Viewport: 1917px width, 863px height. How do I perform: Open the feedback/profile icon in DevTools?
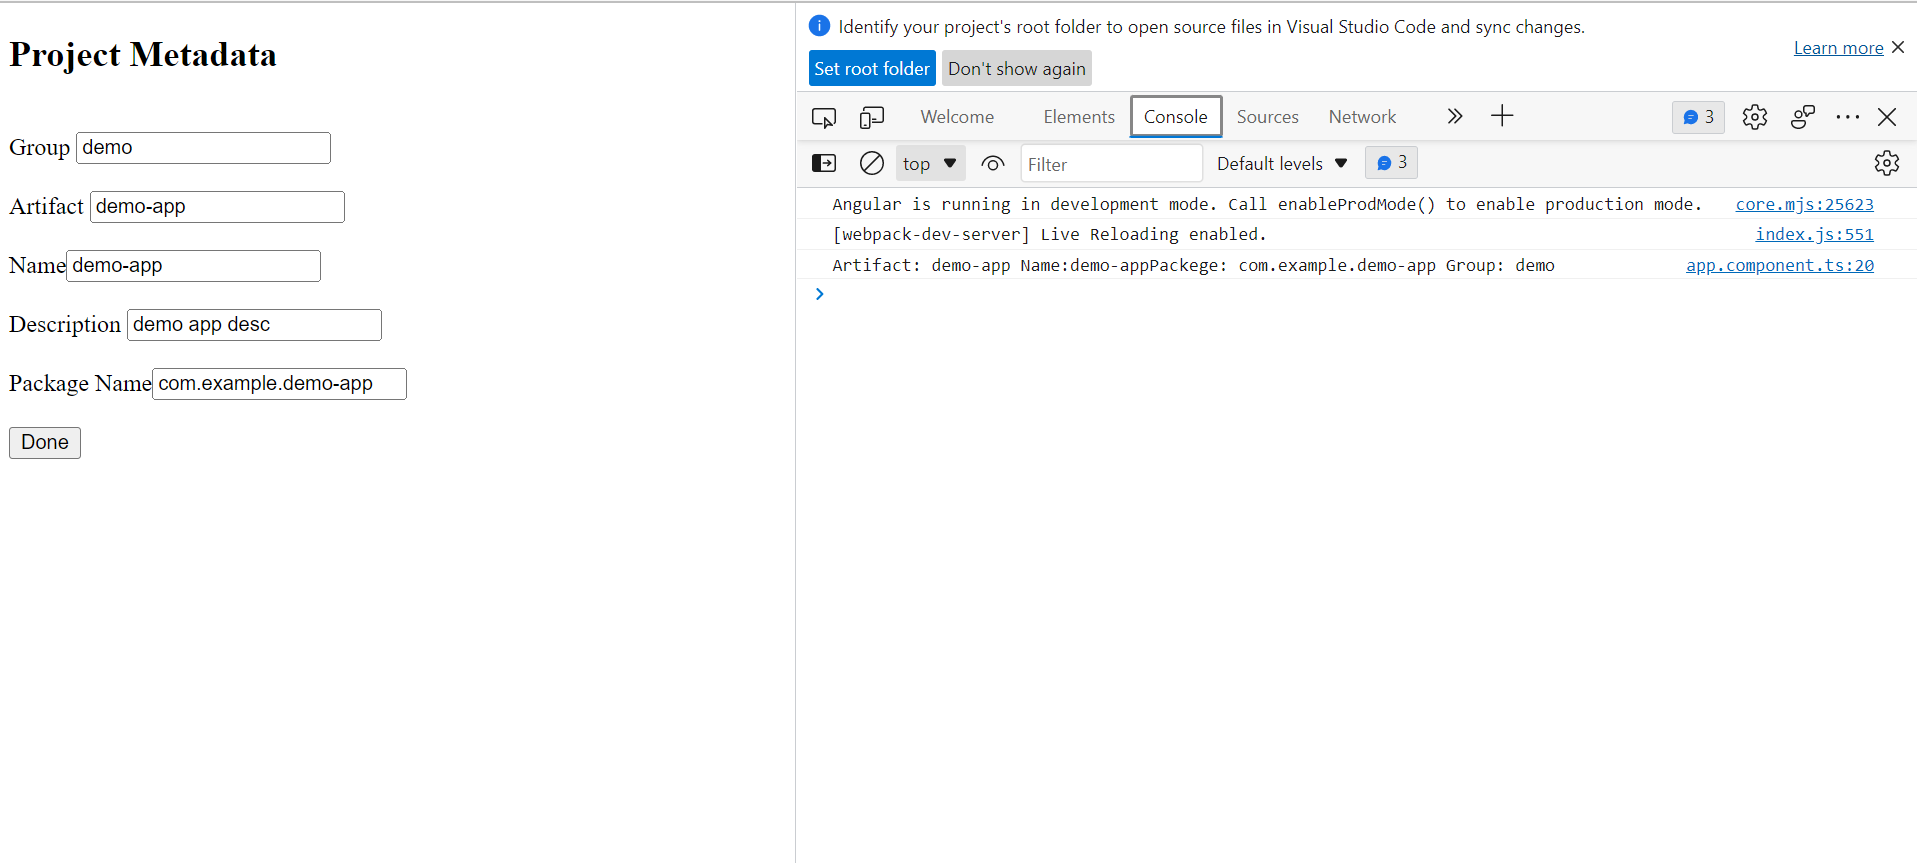coord(1803,117)
